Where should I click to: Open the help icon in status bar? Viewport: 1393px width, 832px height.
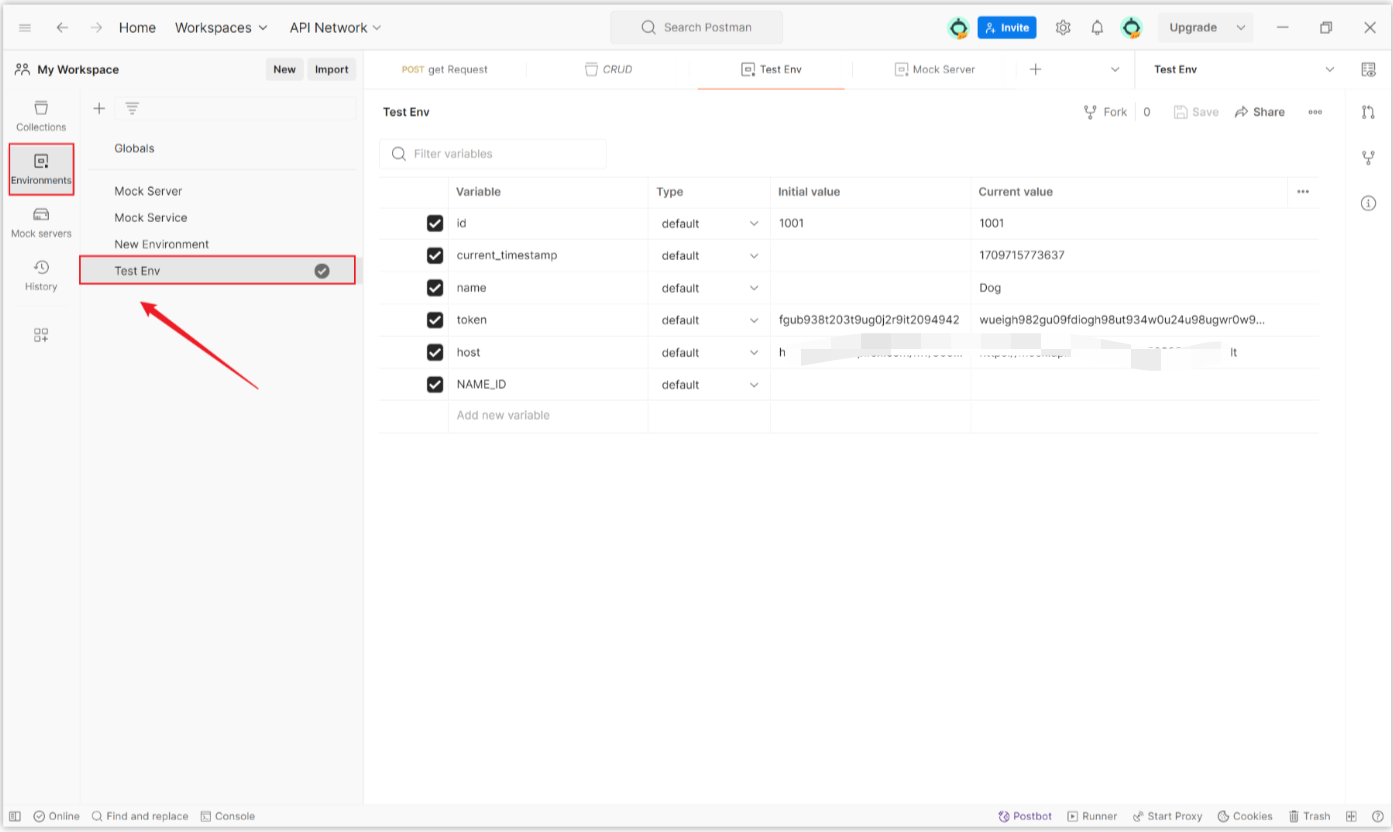pyautogui.click(x=1378, y=816)
